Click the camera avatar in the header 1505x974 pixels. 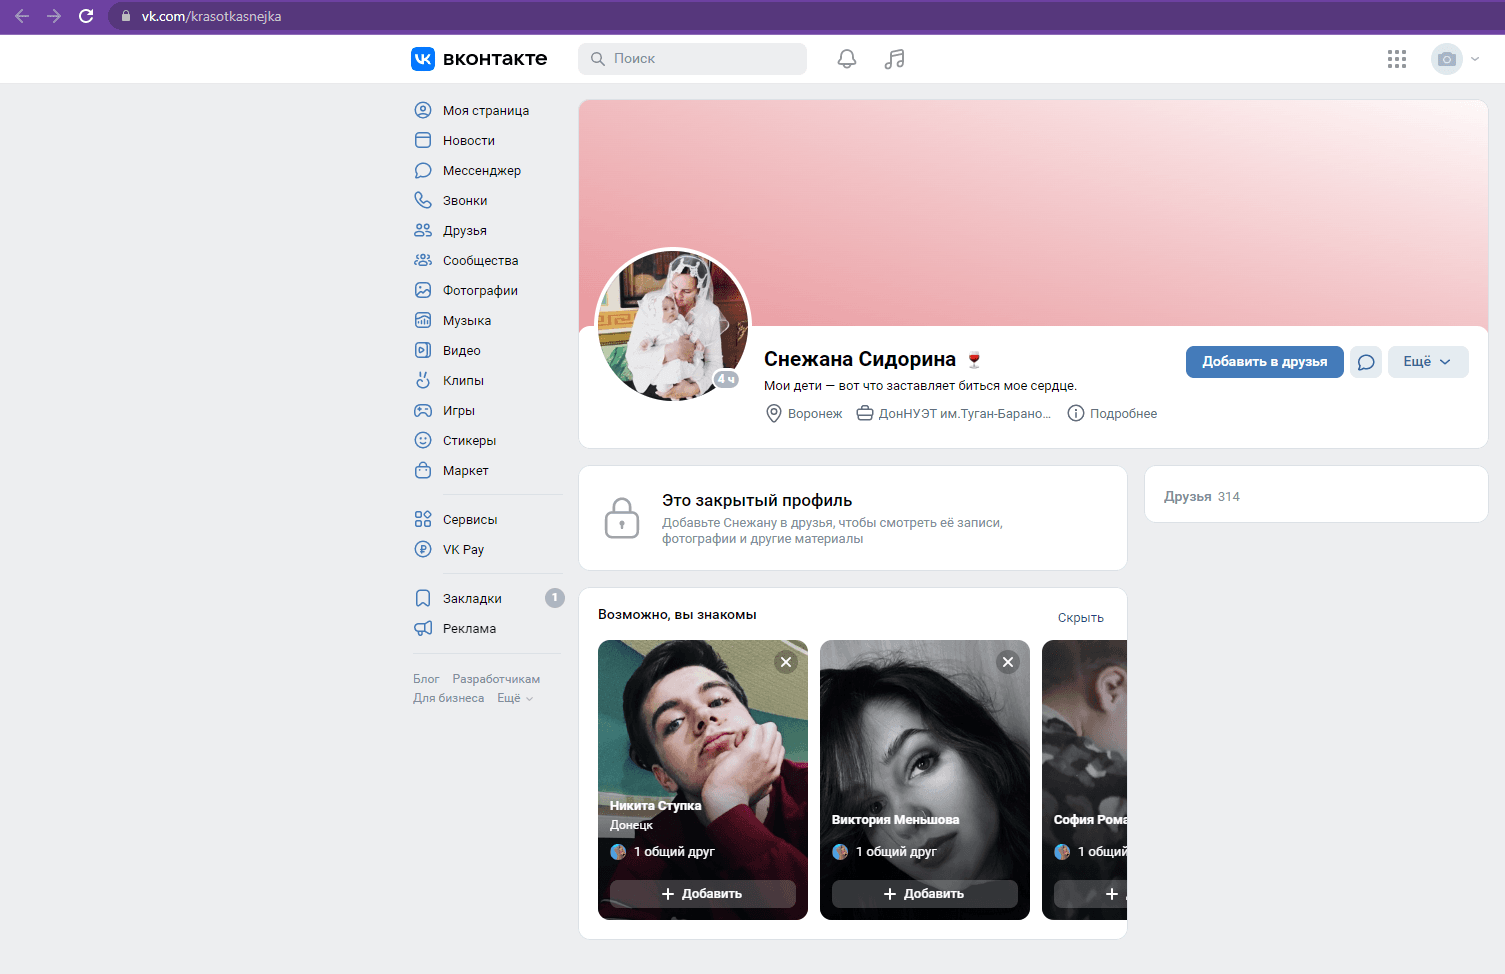pos(1446,59)
